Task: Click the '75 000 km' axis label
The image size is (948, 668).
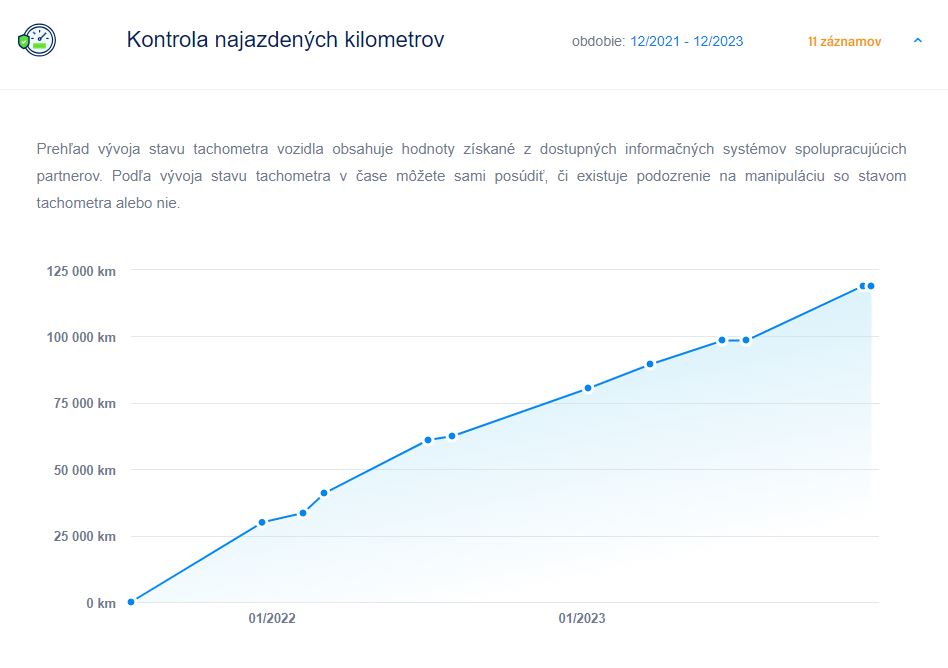Action: [x=85, y=403]
